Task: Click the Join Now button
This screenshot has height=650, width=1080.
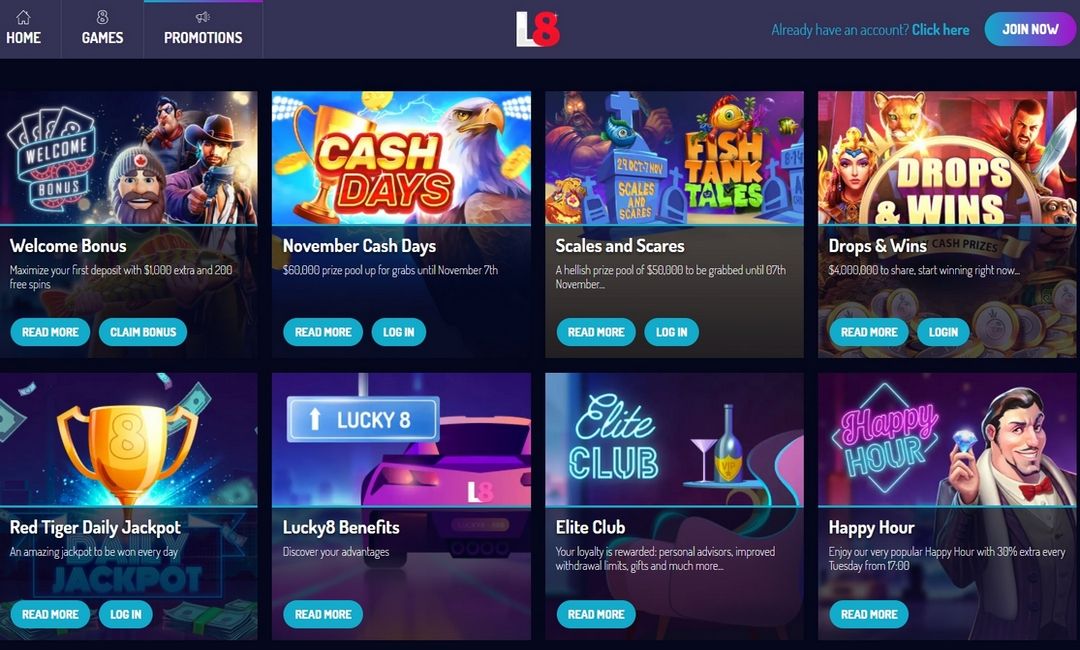Action: pyautogui.click(x=1030, y=29)
